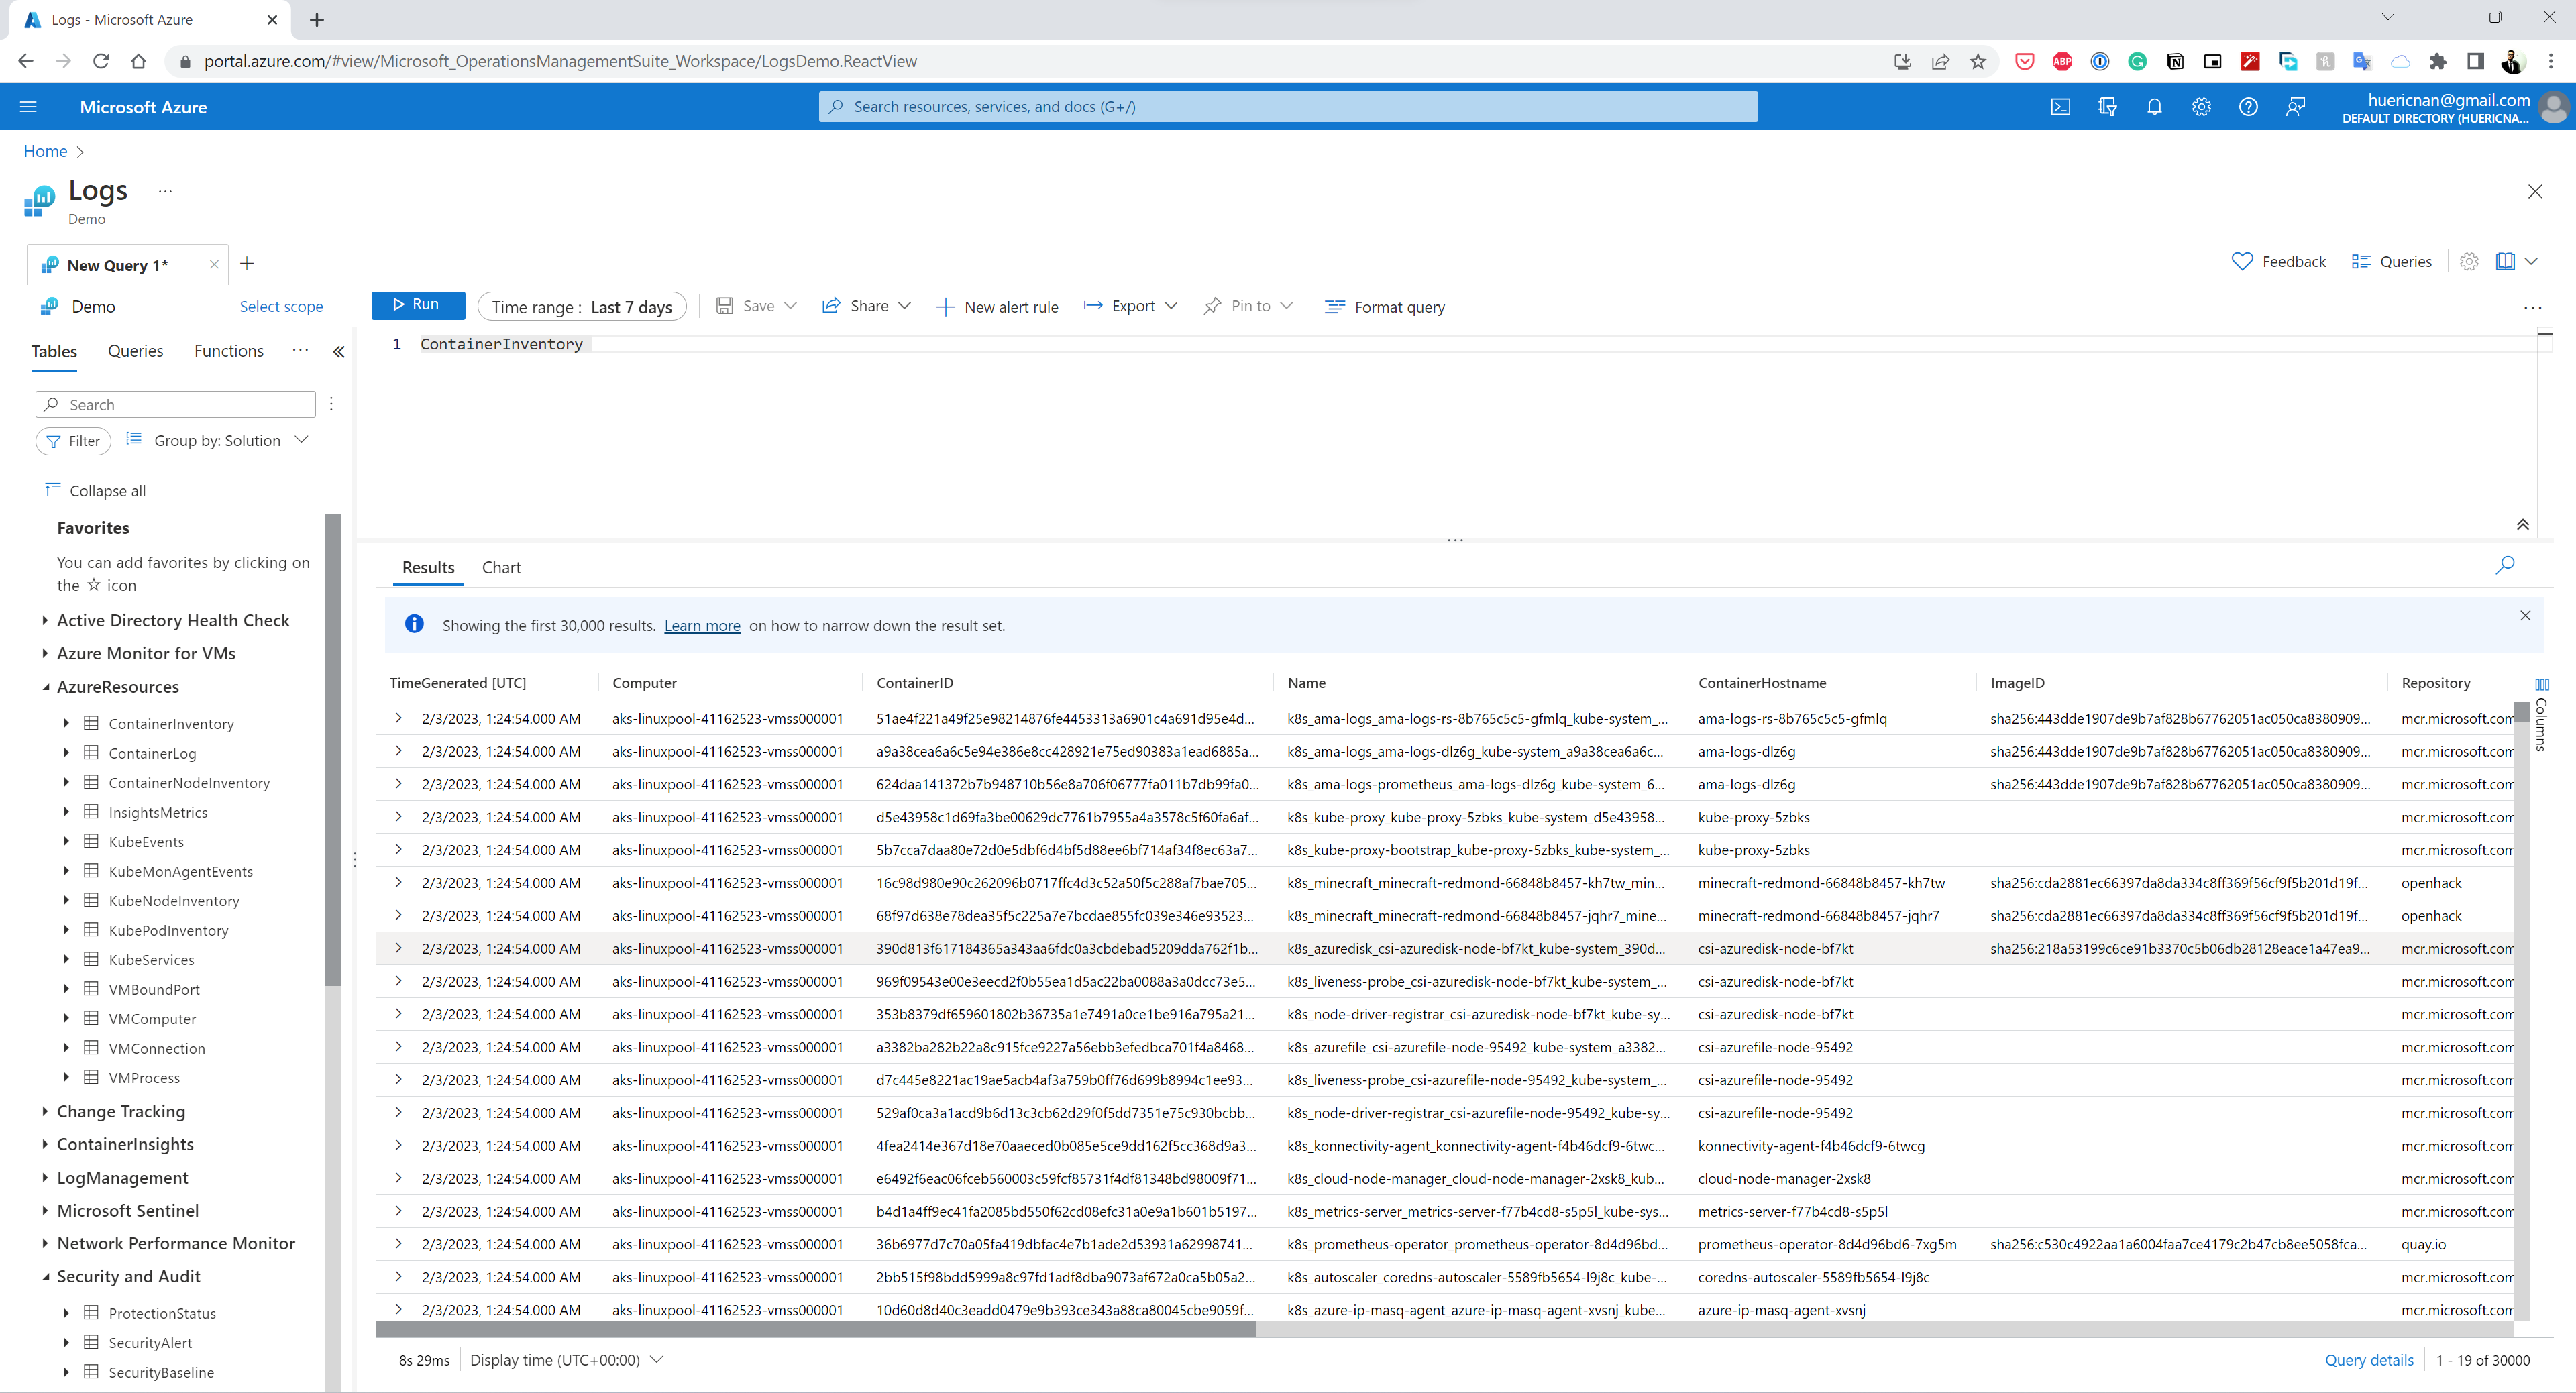This screenshot has width=2576, height=1393.
Task: Open the Pin to dropdown
Action: (1248, 306)
